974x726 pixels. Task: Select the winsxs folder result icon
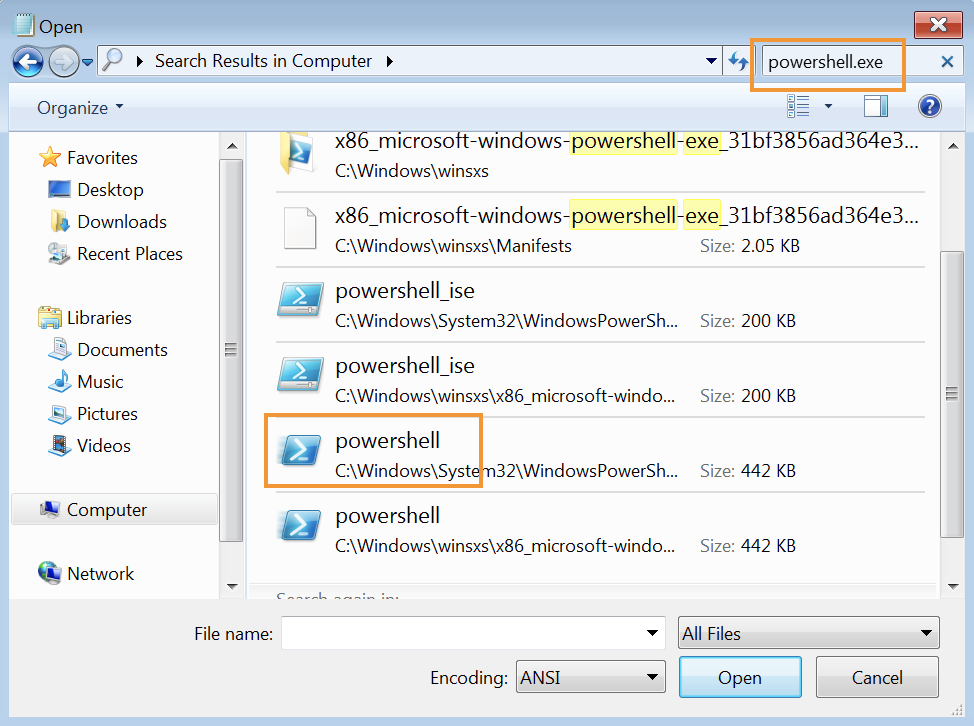(298, 153)
